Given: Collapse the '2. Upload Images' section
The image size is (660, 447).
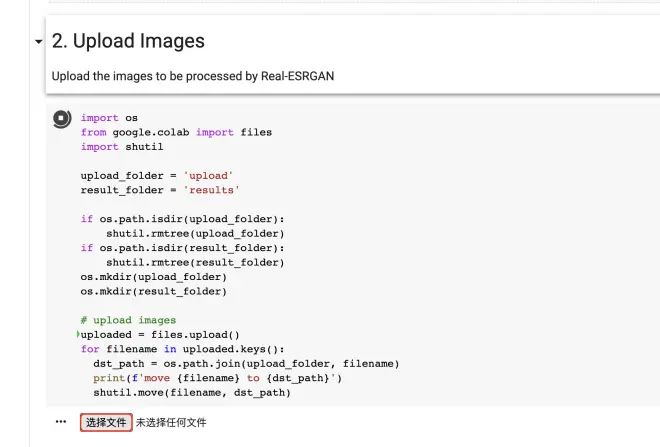Looking at the screenshot, I should 38,41.
